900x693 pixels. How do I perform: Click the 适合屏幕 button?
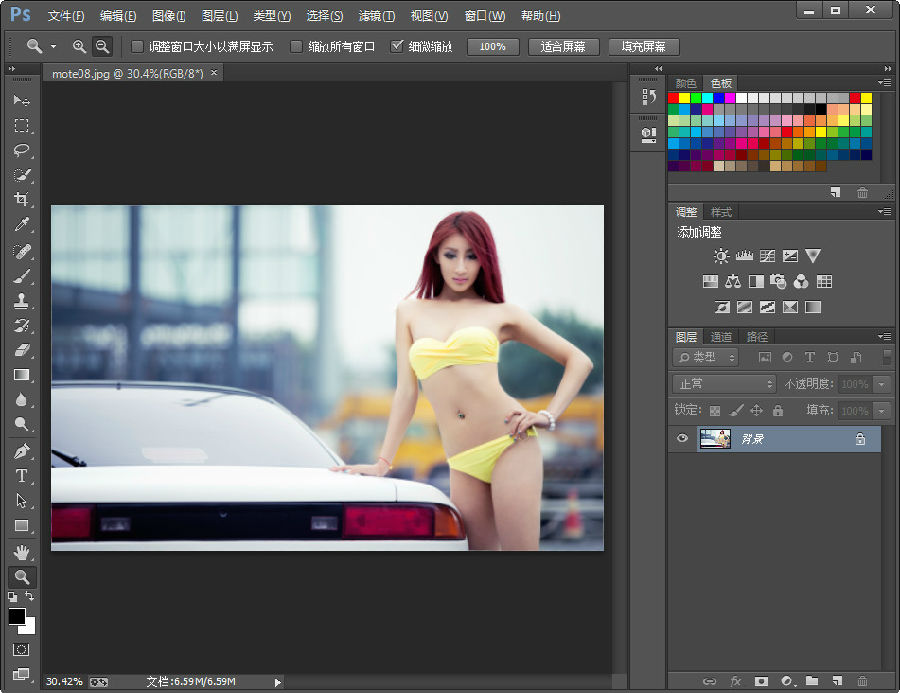pyautogui.click(x=563, y=46)
